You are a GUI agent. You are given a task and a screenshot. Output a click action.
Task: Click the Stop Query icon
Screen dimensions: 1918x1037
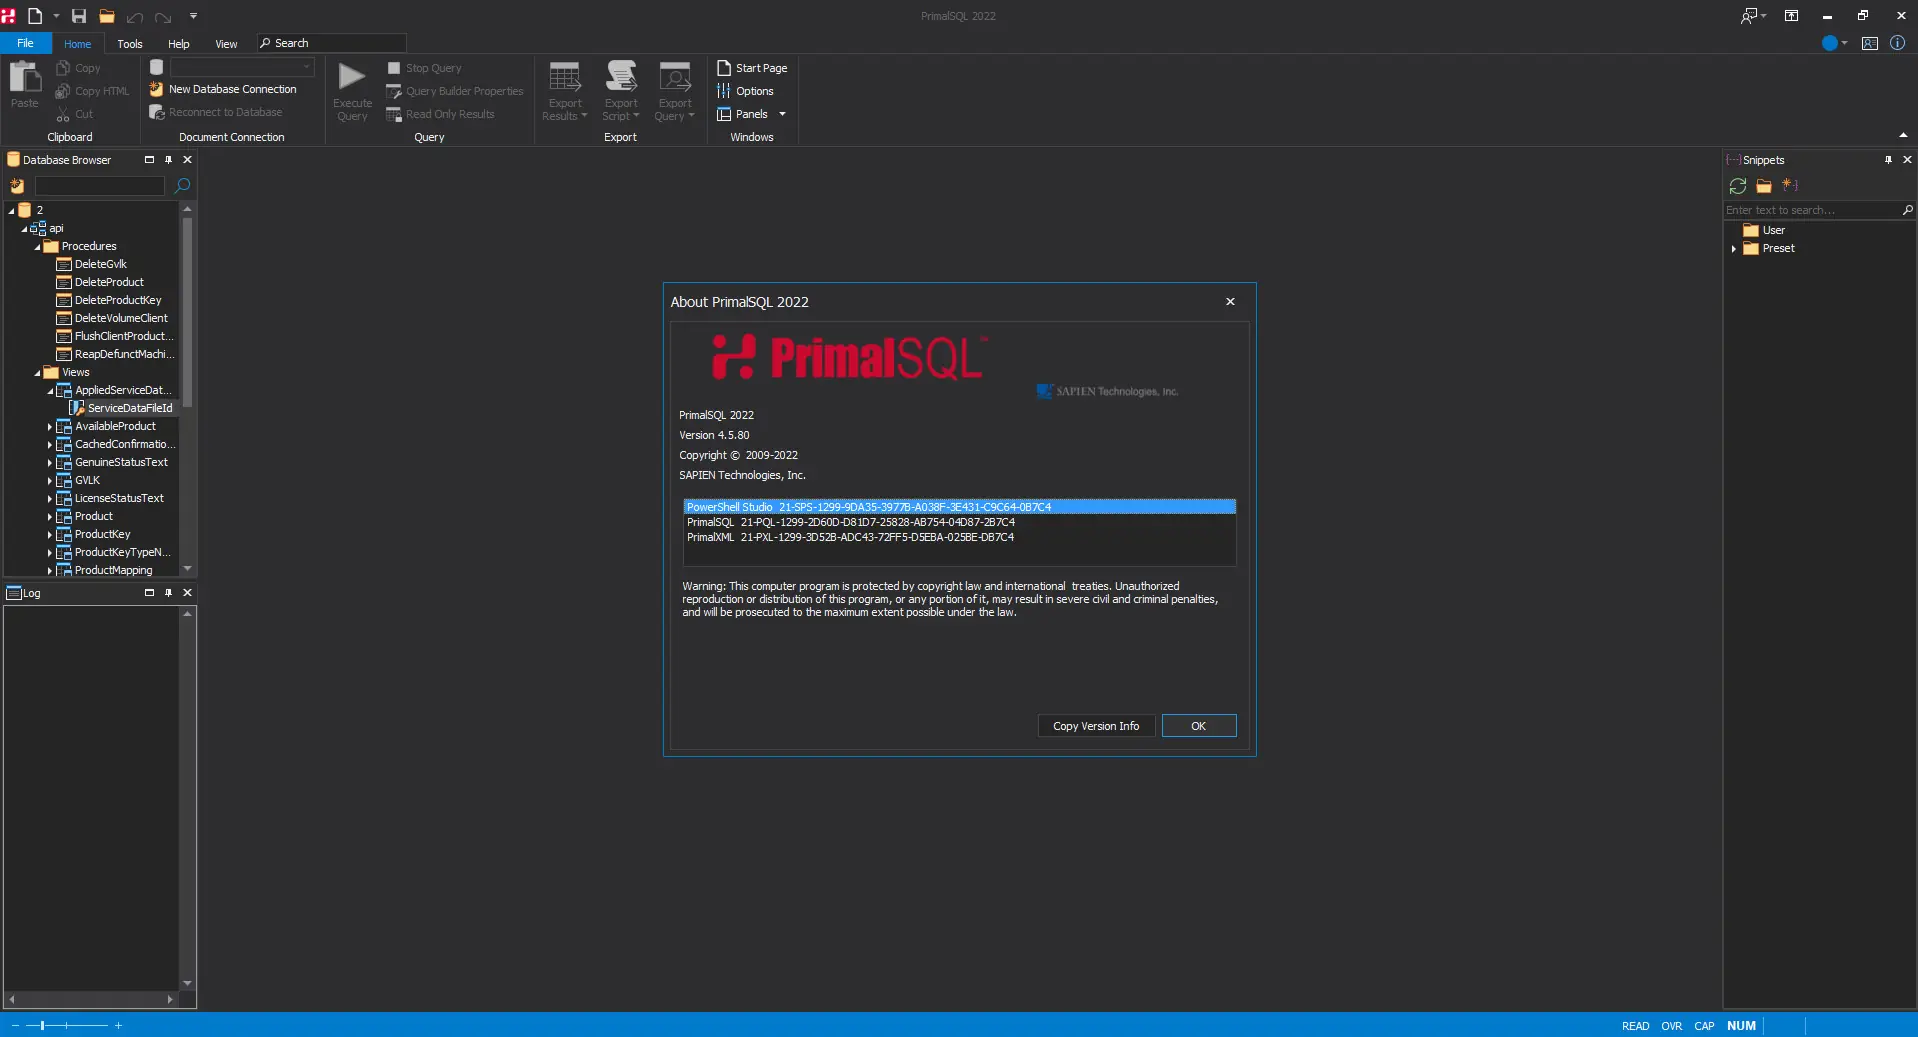[x=394, y=68]
